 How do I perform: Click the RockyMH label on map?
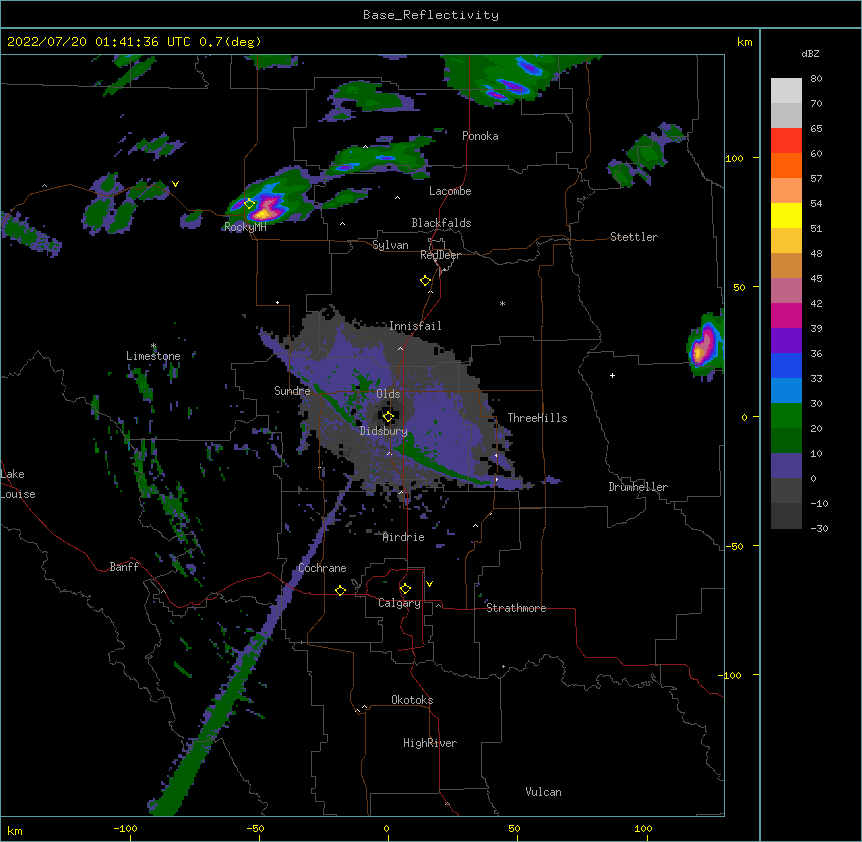click(245, 227)
